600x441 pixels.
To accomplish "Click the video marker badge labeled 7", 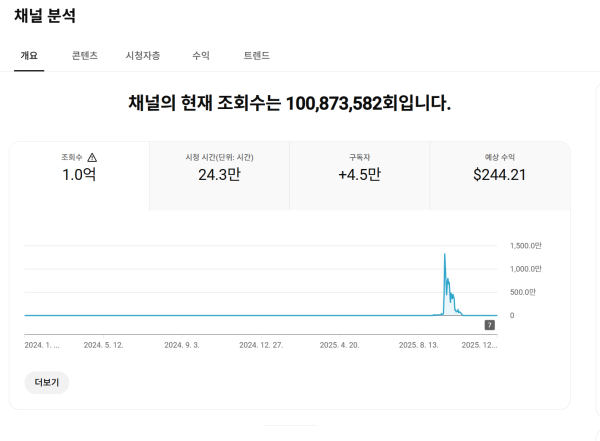I will click(x=489, y=325).
